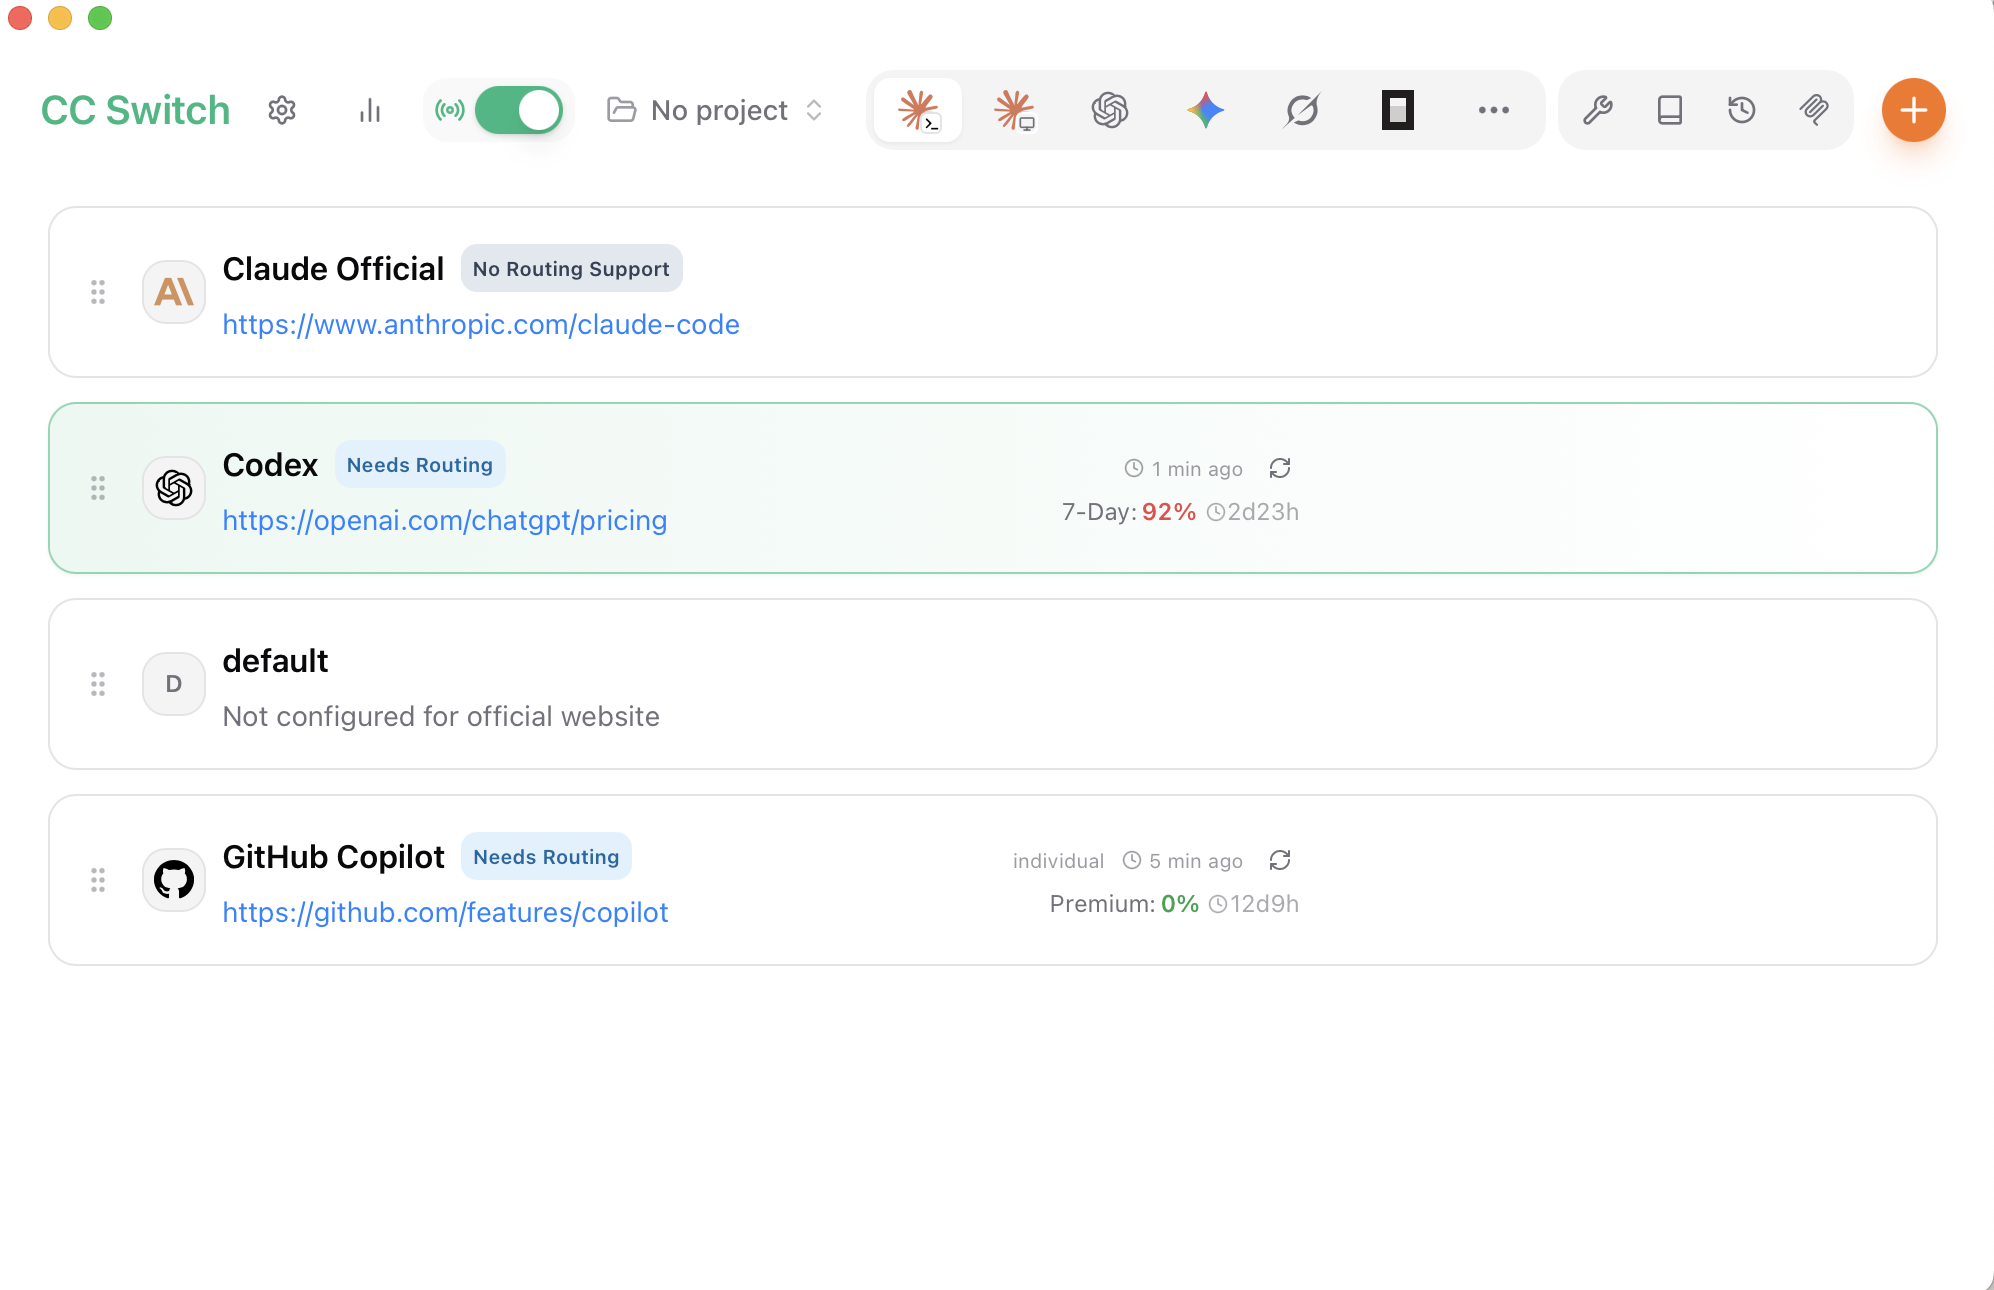
Task: Click Needs Routing badge on Codex
Action: click(x=420, y=464)
